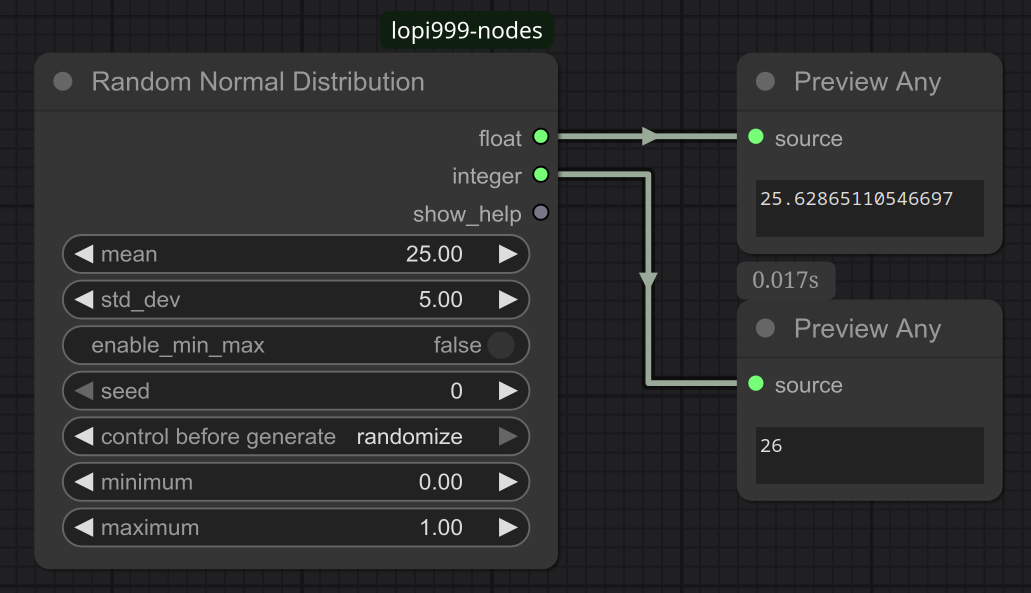This screenshot has width=1031, height=593.
Task: Click source input socket of lower Preview Any
Action: point(756,383)
